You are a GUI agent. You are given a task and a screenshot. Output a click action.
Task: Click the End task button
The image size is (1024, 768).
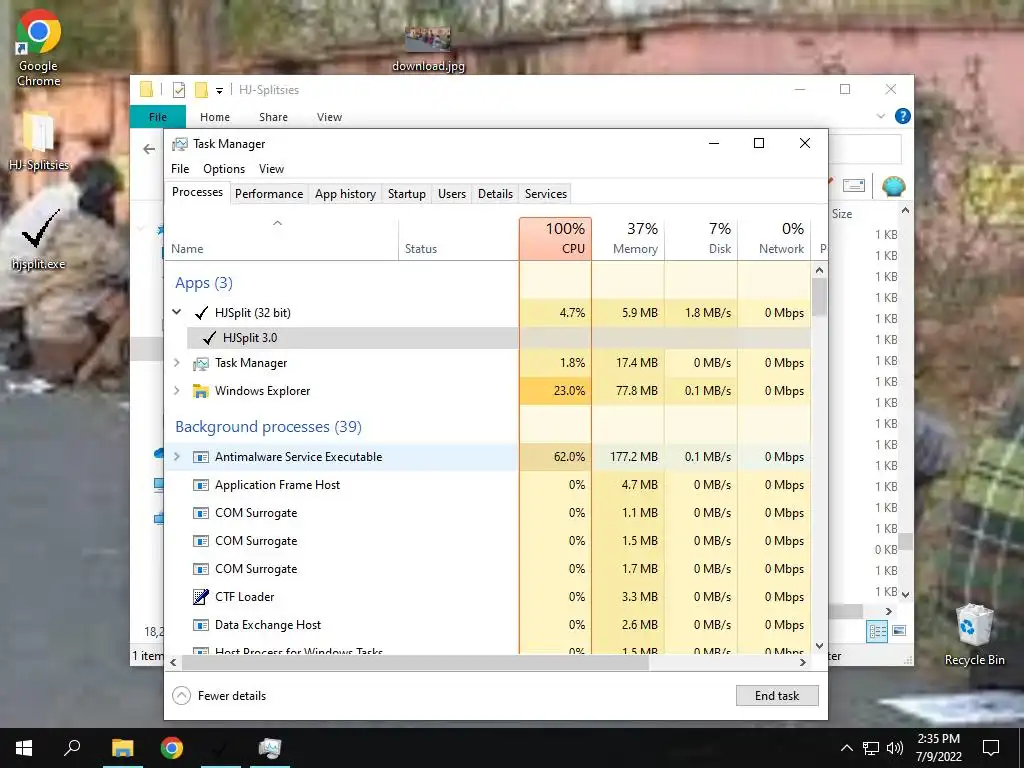pos(776,696)
